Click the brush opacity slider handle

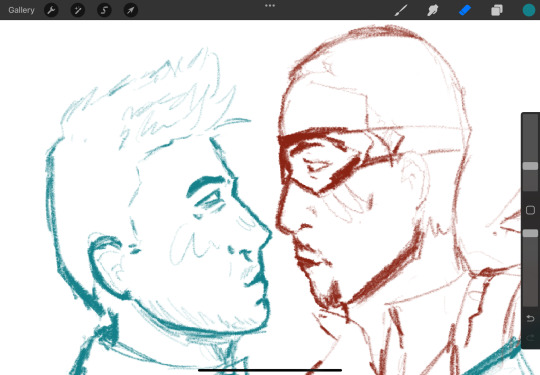coord(530,233)
